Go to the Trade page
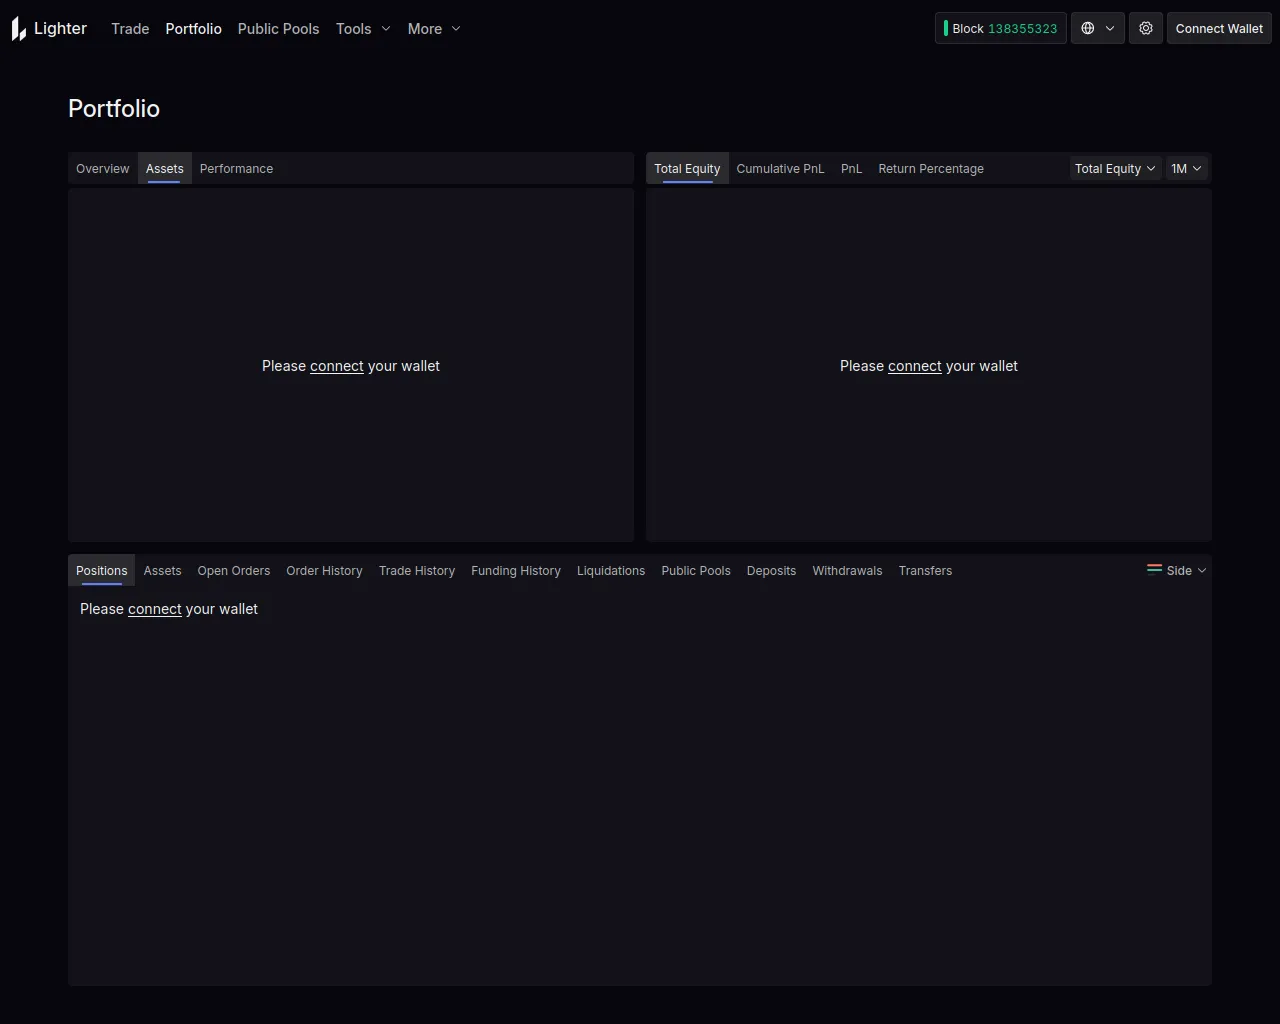Screen dimensions: 1280x1024 coord(130,29)
